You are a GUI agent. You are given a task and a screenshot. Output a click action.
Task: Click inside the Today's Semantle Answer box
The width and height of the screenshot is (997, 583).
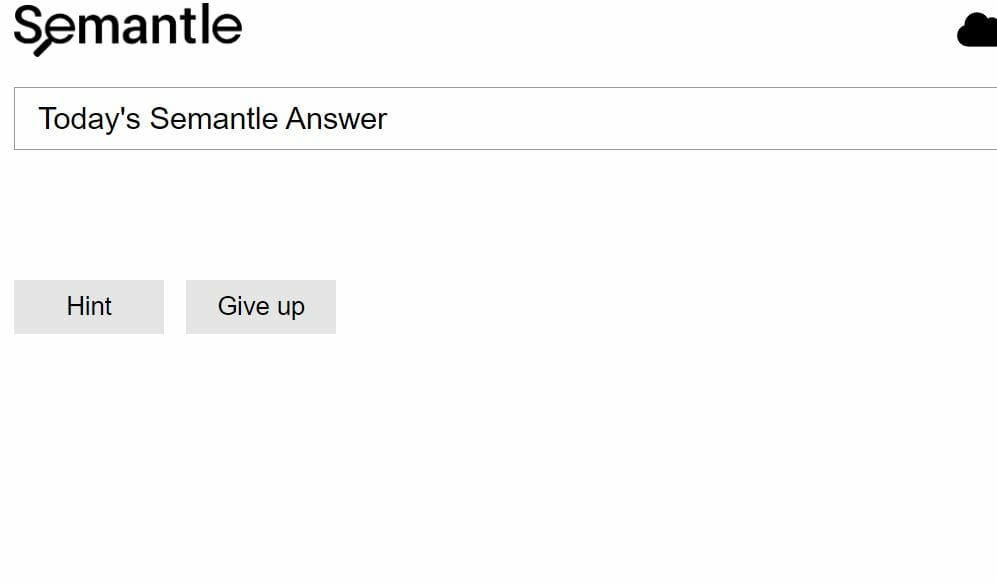tap(505, 119)
